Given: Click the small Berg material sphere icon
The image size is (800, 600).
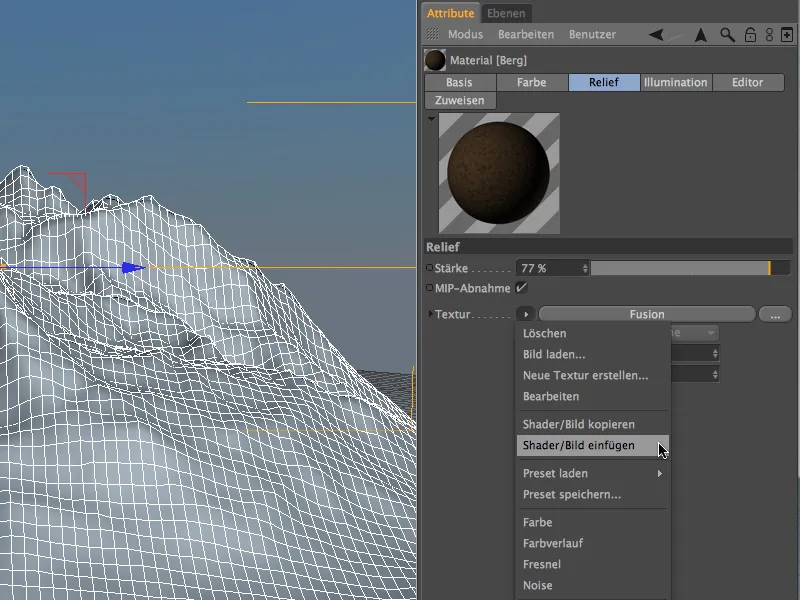Looking at the screenshot, I should (x=435, y=60).
